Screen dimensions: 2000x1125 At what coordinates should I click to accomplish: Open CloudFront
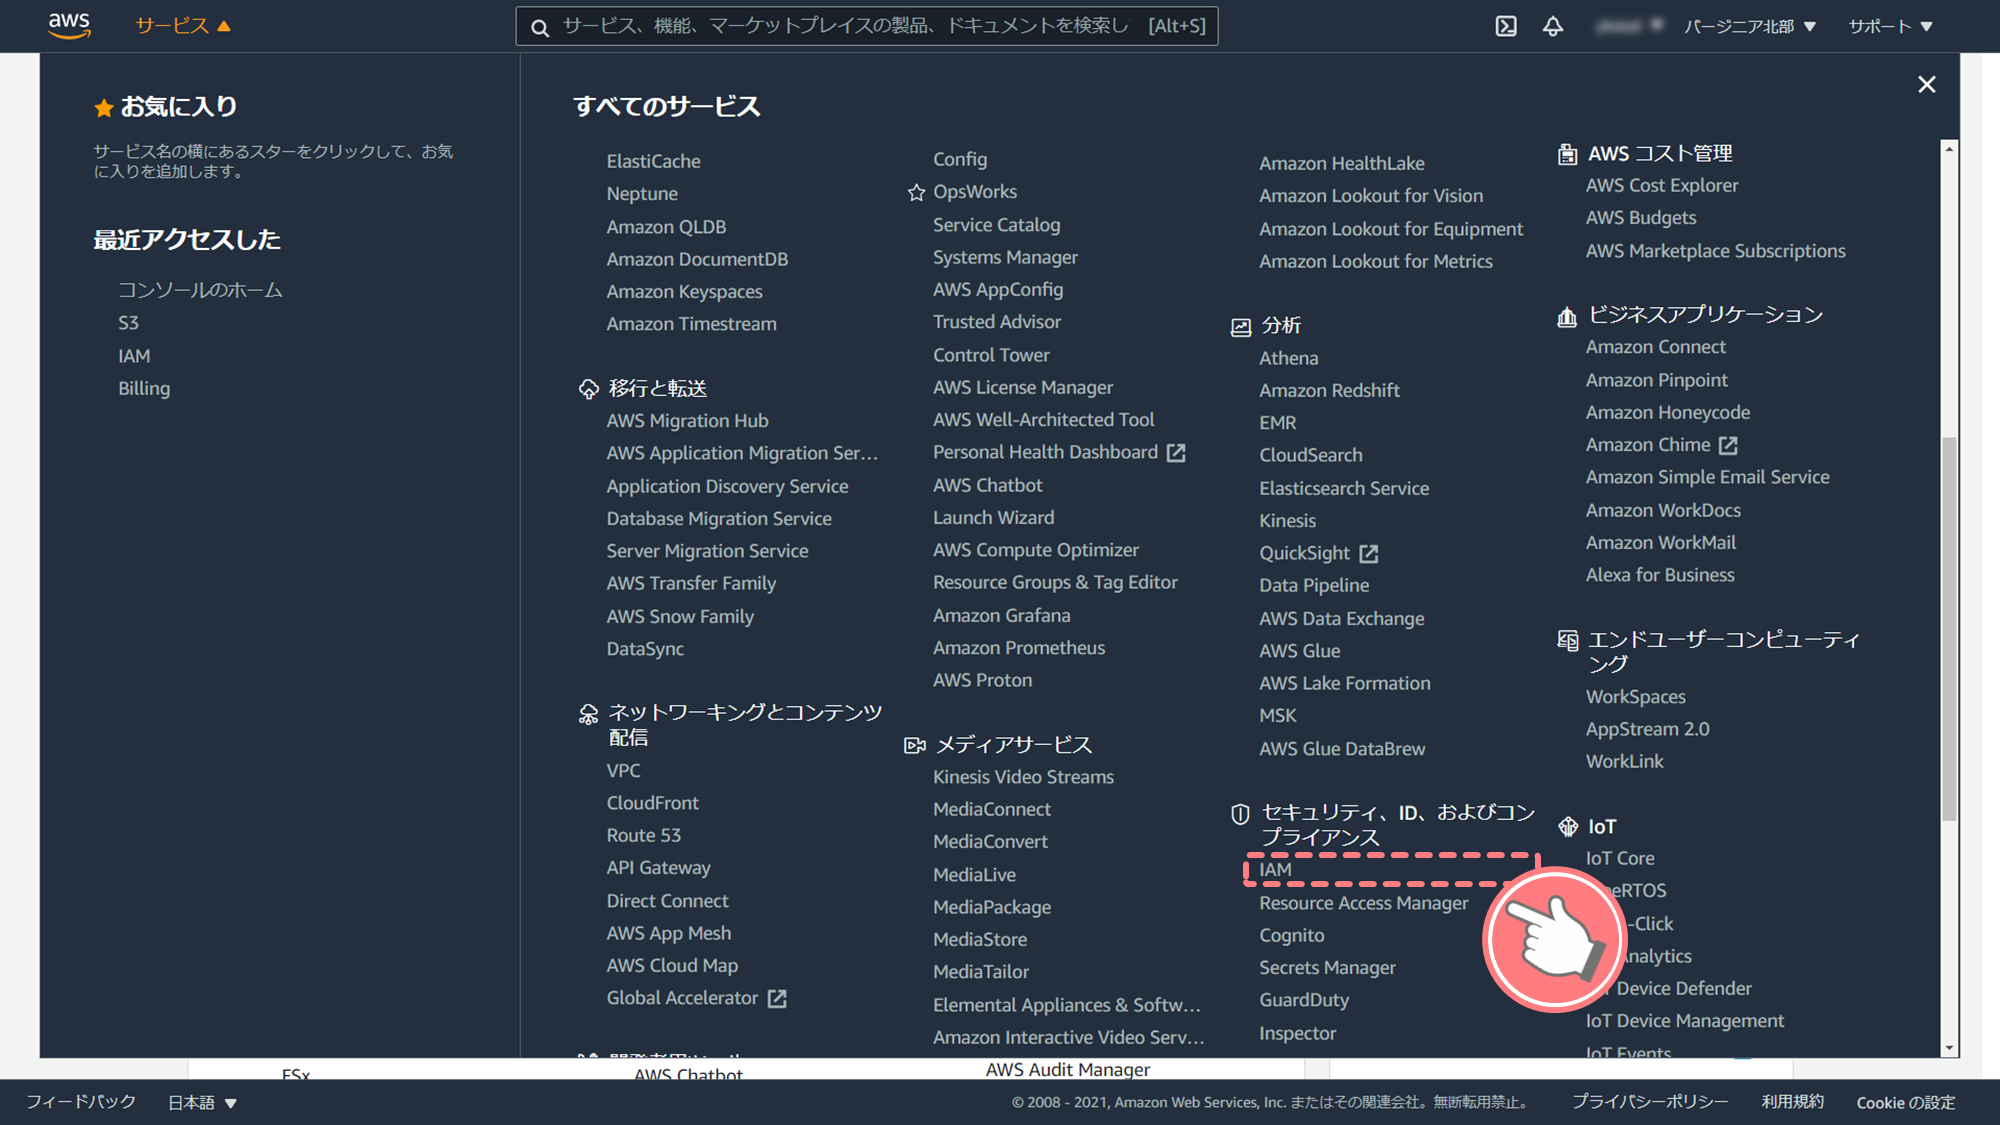(652, 803)
